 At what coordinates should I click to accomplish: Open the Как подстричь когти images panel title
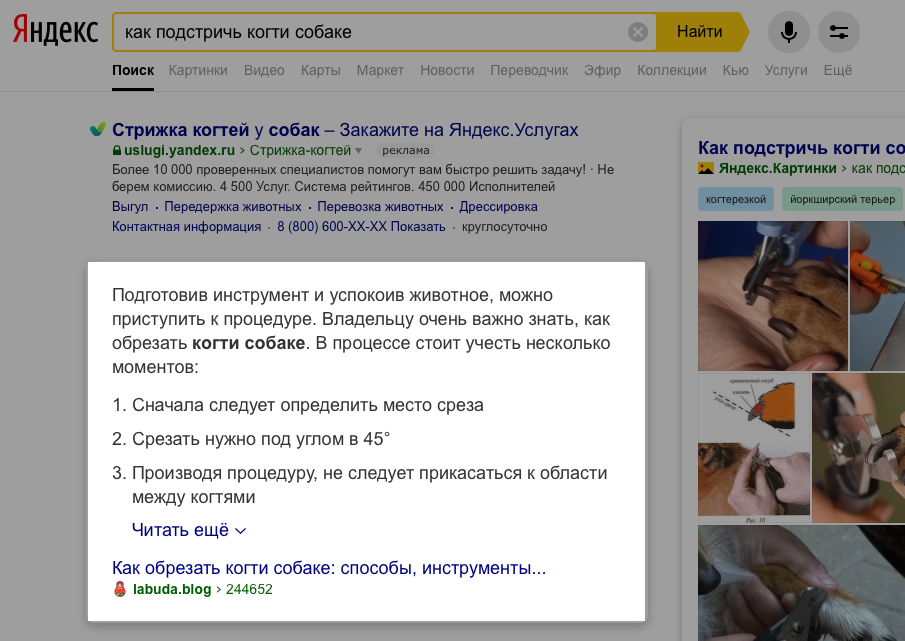[x=801, y=148]
